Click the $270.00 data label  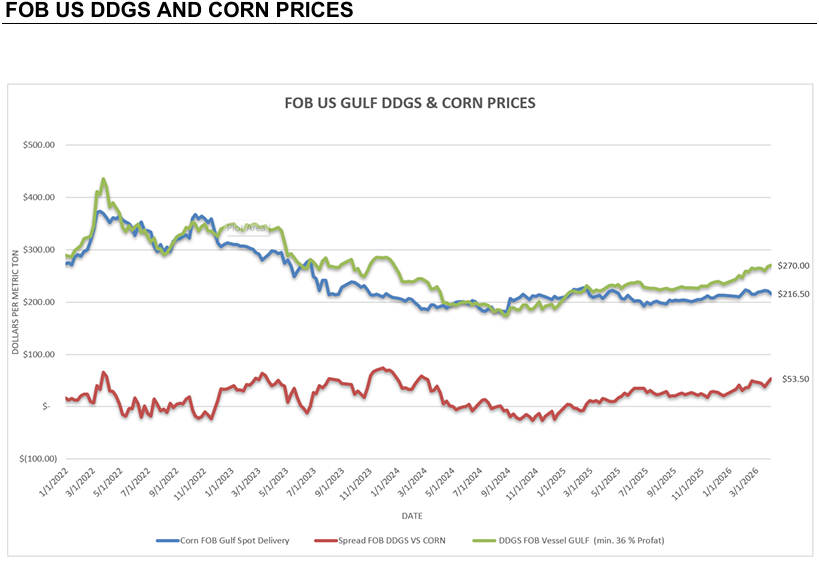[x=793, y=266]
